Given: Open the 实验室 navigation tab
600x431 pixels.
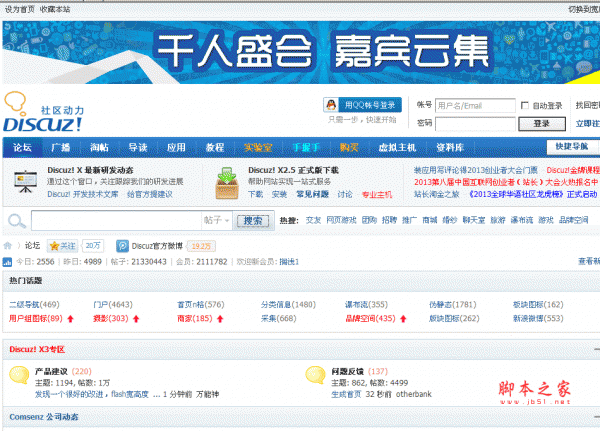Looking at the screenshot, I should pos(258,147).
